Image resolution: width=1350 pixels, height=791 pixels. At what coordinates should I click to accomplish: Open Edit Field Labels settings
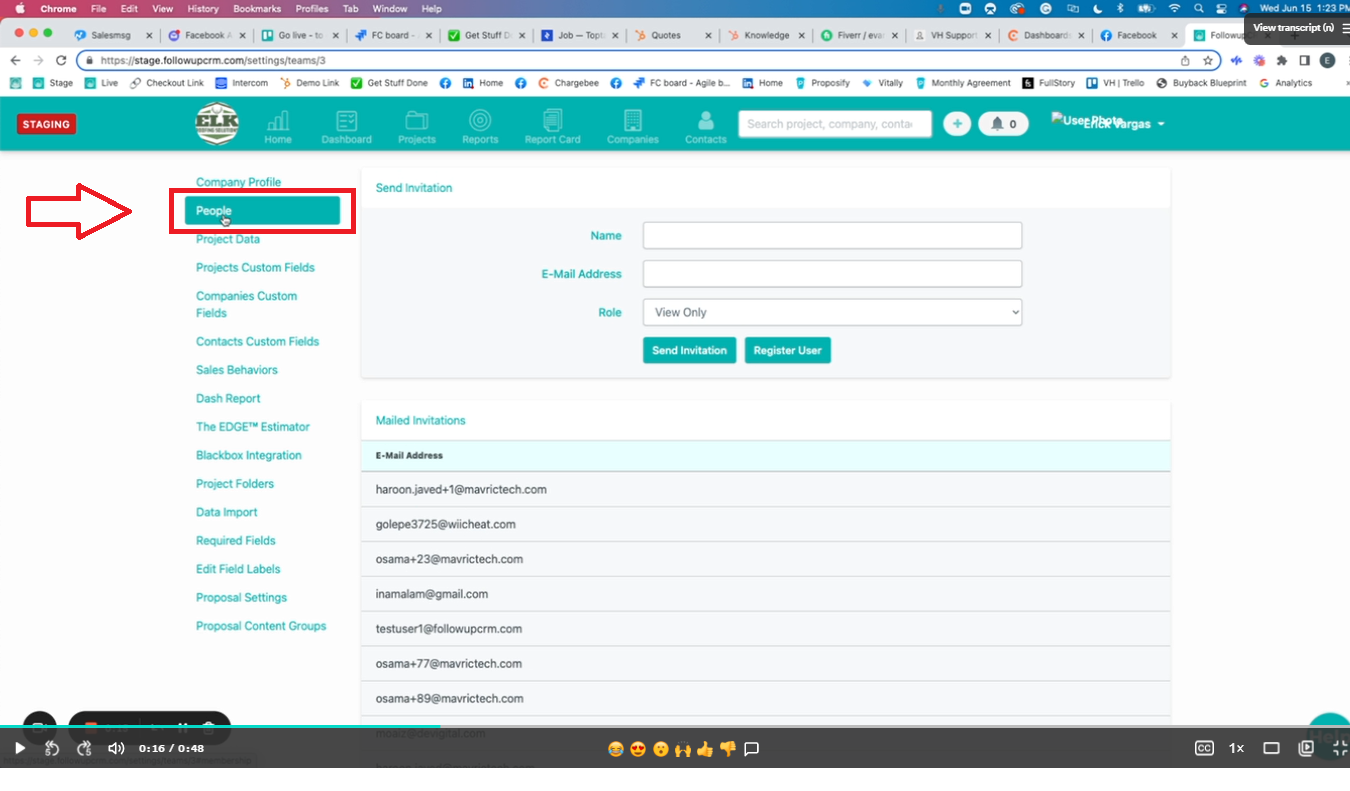point(238,569)
